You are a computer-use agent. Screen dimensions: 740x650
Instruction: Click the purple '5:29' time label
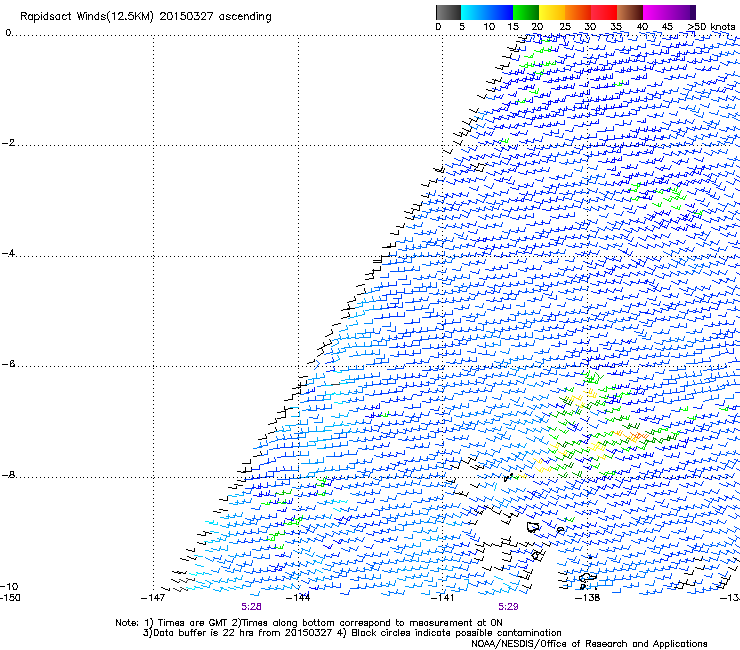coord(508,607)
